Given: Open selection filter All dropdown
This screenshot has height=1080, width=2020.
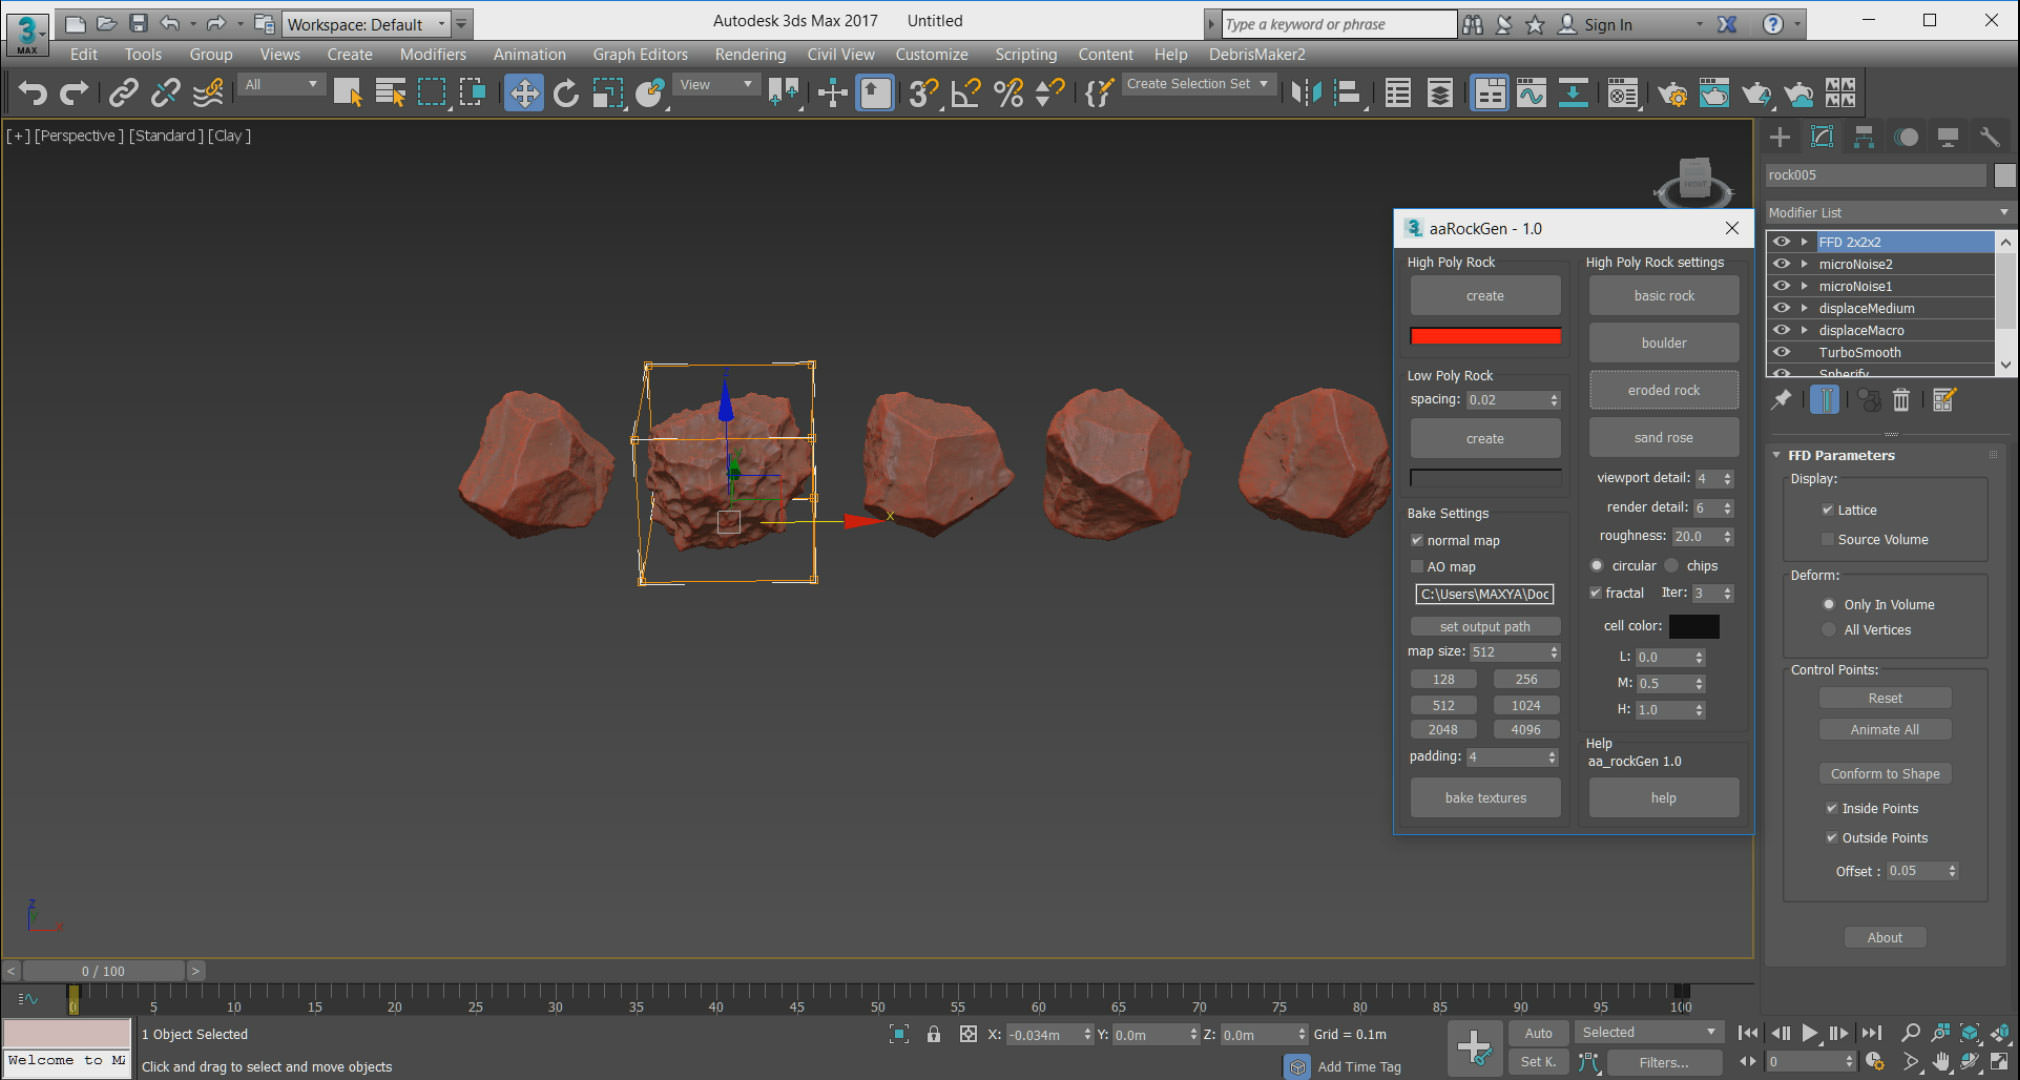Looking at the screenshot, I should 281,84.
